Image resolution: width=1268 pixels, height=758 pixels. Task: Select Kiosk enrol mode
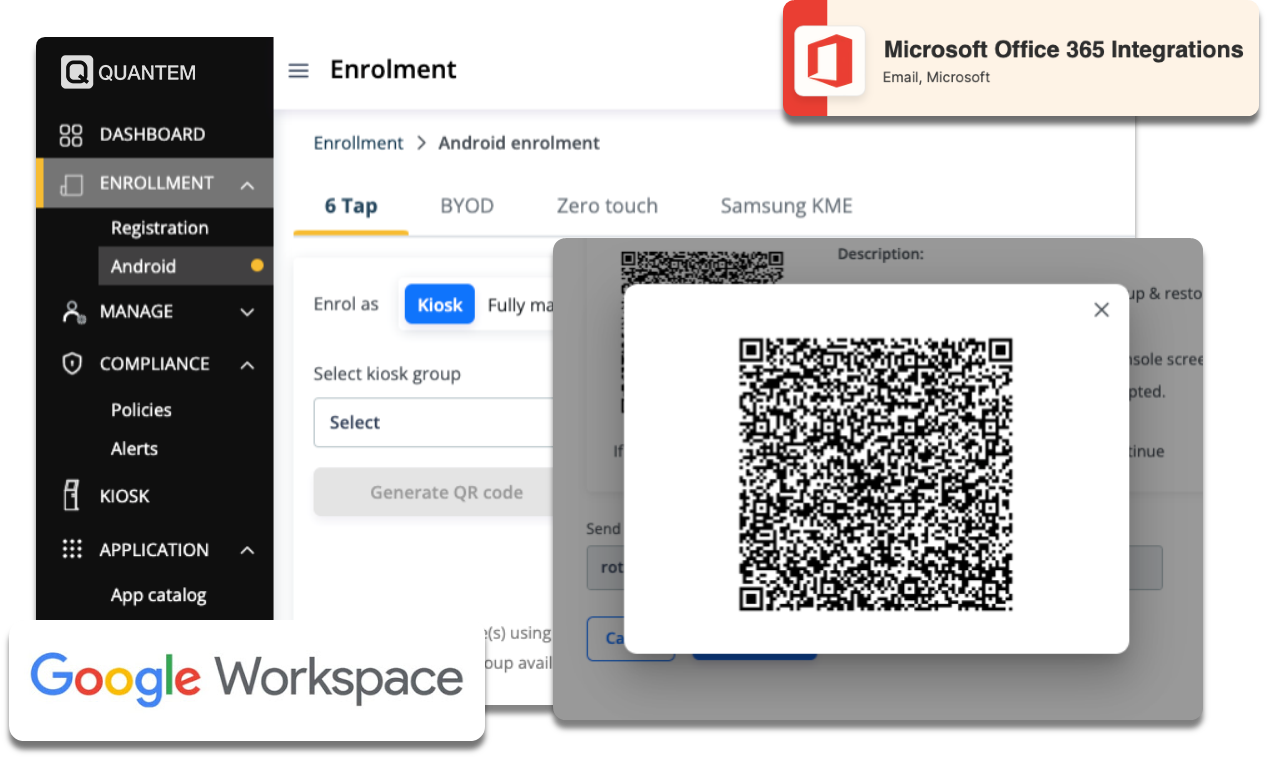[439, 305]
